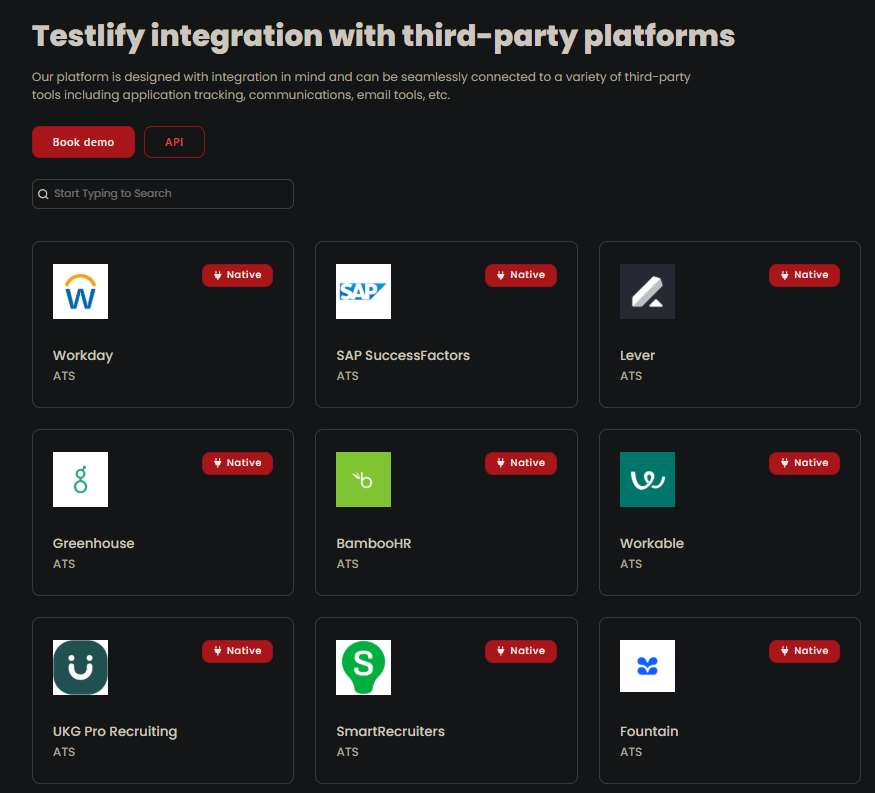
Task: Click the Workday logo icon
Action: point(80,291)
